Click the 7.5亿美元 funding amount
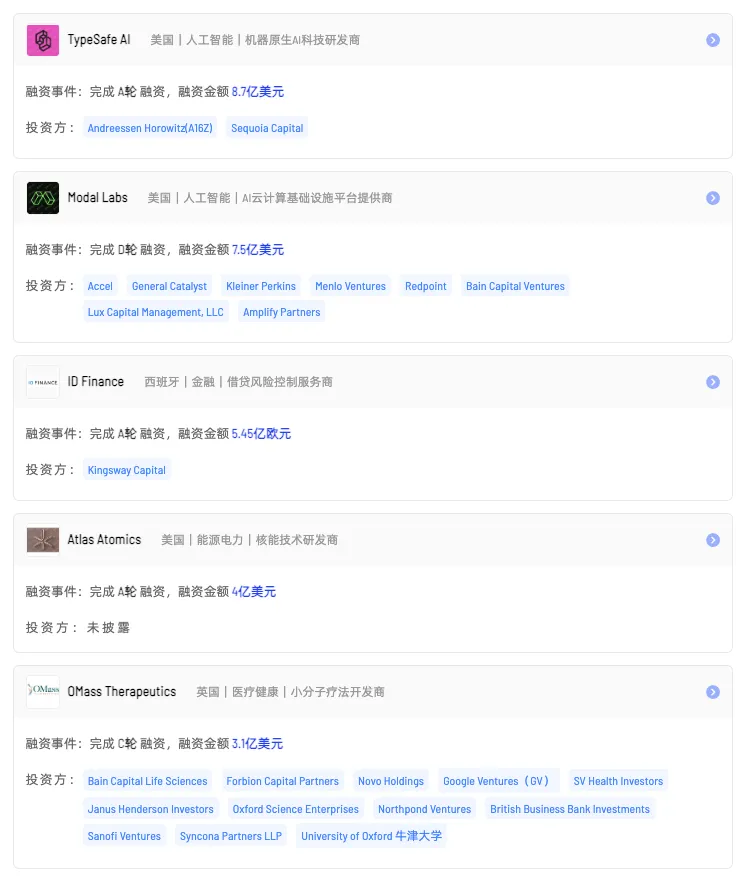The image size is (743, 879). 258,249
